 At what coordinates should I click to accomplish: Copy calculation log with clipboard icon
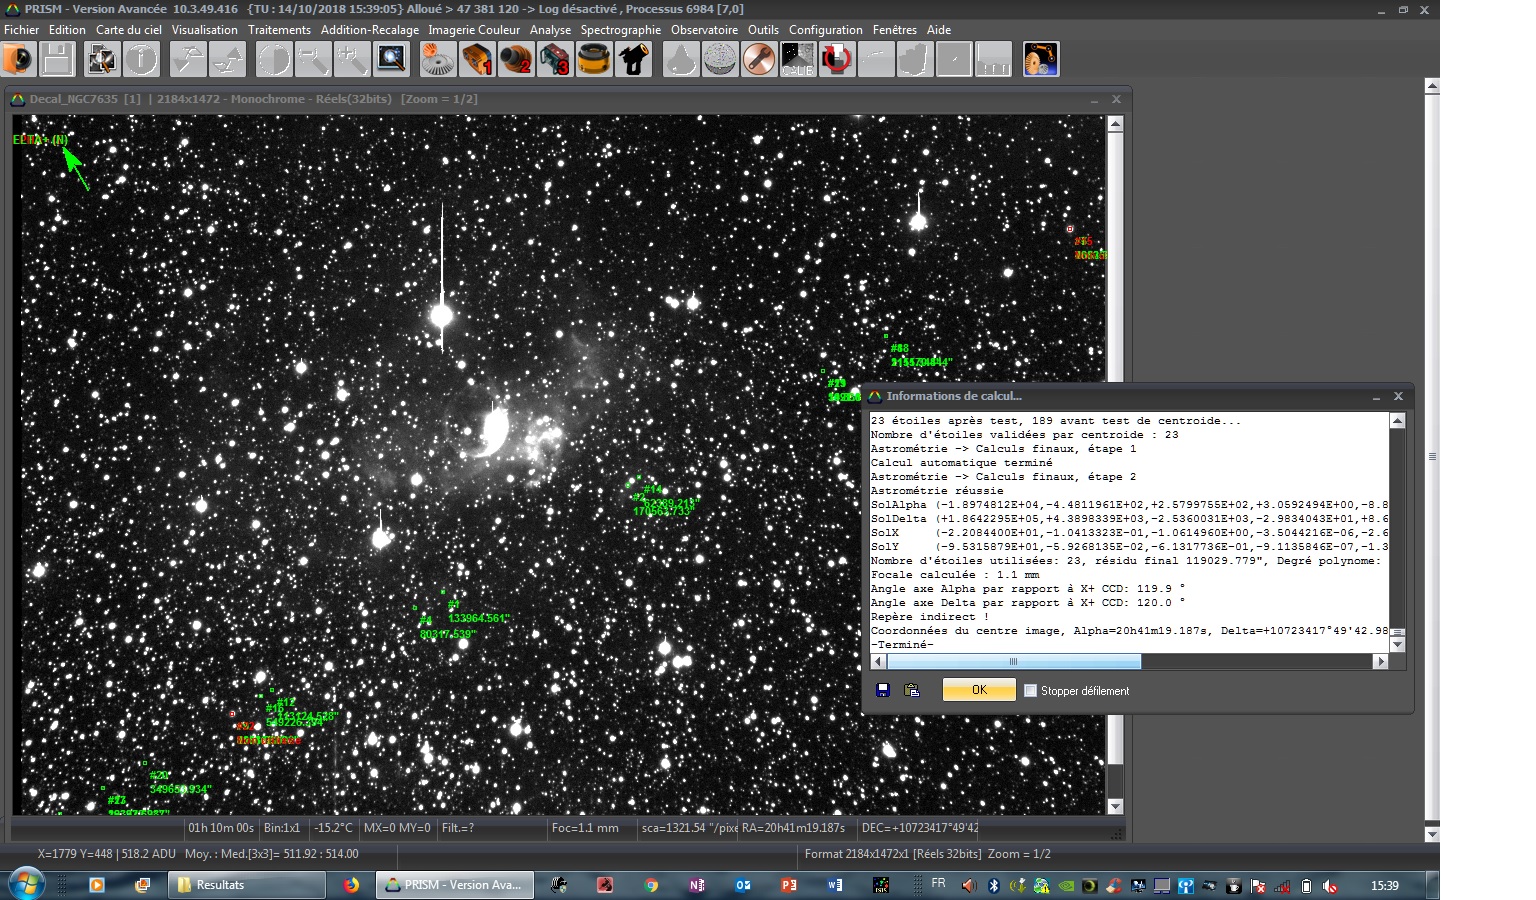[x=912, y=690]
